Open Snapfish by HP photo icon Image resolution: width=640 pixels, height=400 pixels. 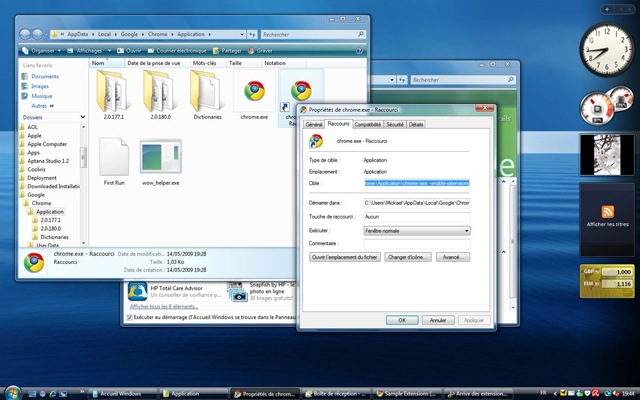pos(237,291)
